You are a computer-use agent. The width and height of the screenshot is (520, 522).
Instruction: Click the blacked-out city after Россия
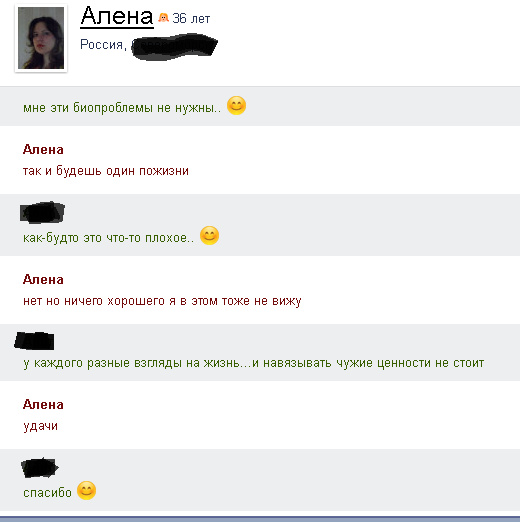pos(174,47)
